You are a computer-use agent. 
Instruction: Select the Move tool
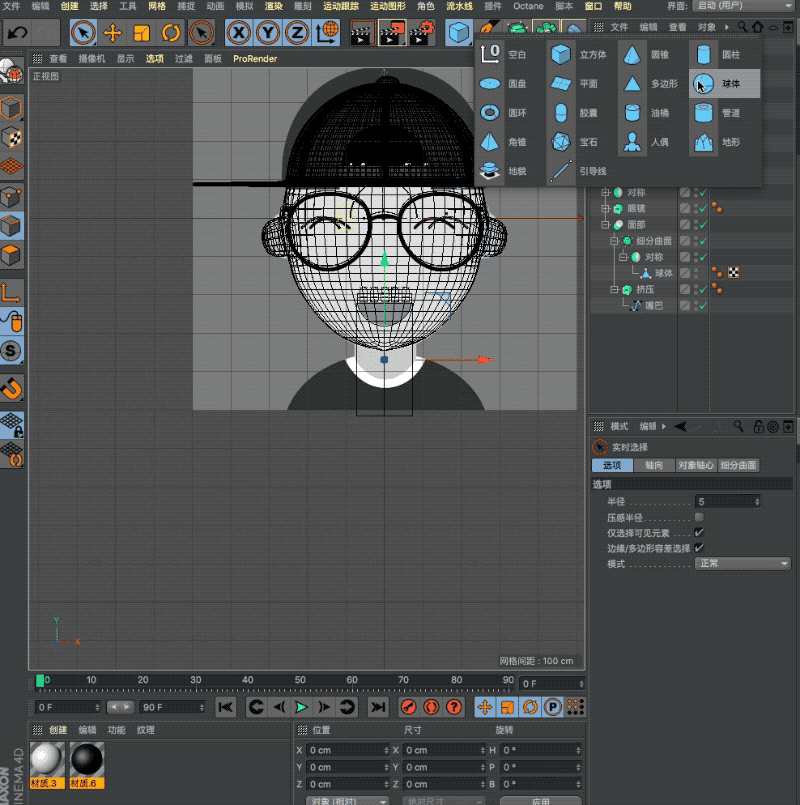[x=112, y=33]
